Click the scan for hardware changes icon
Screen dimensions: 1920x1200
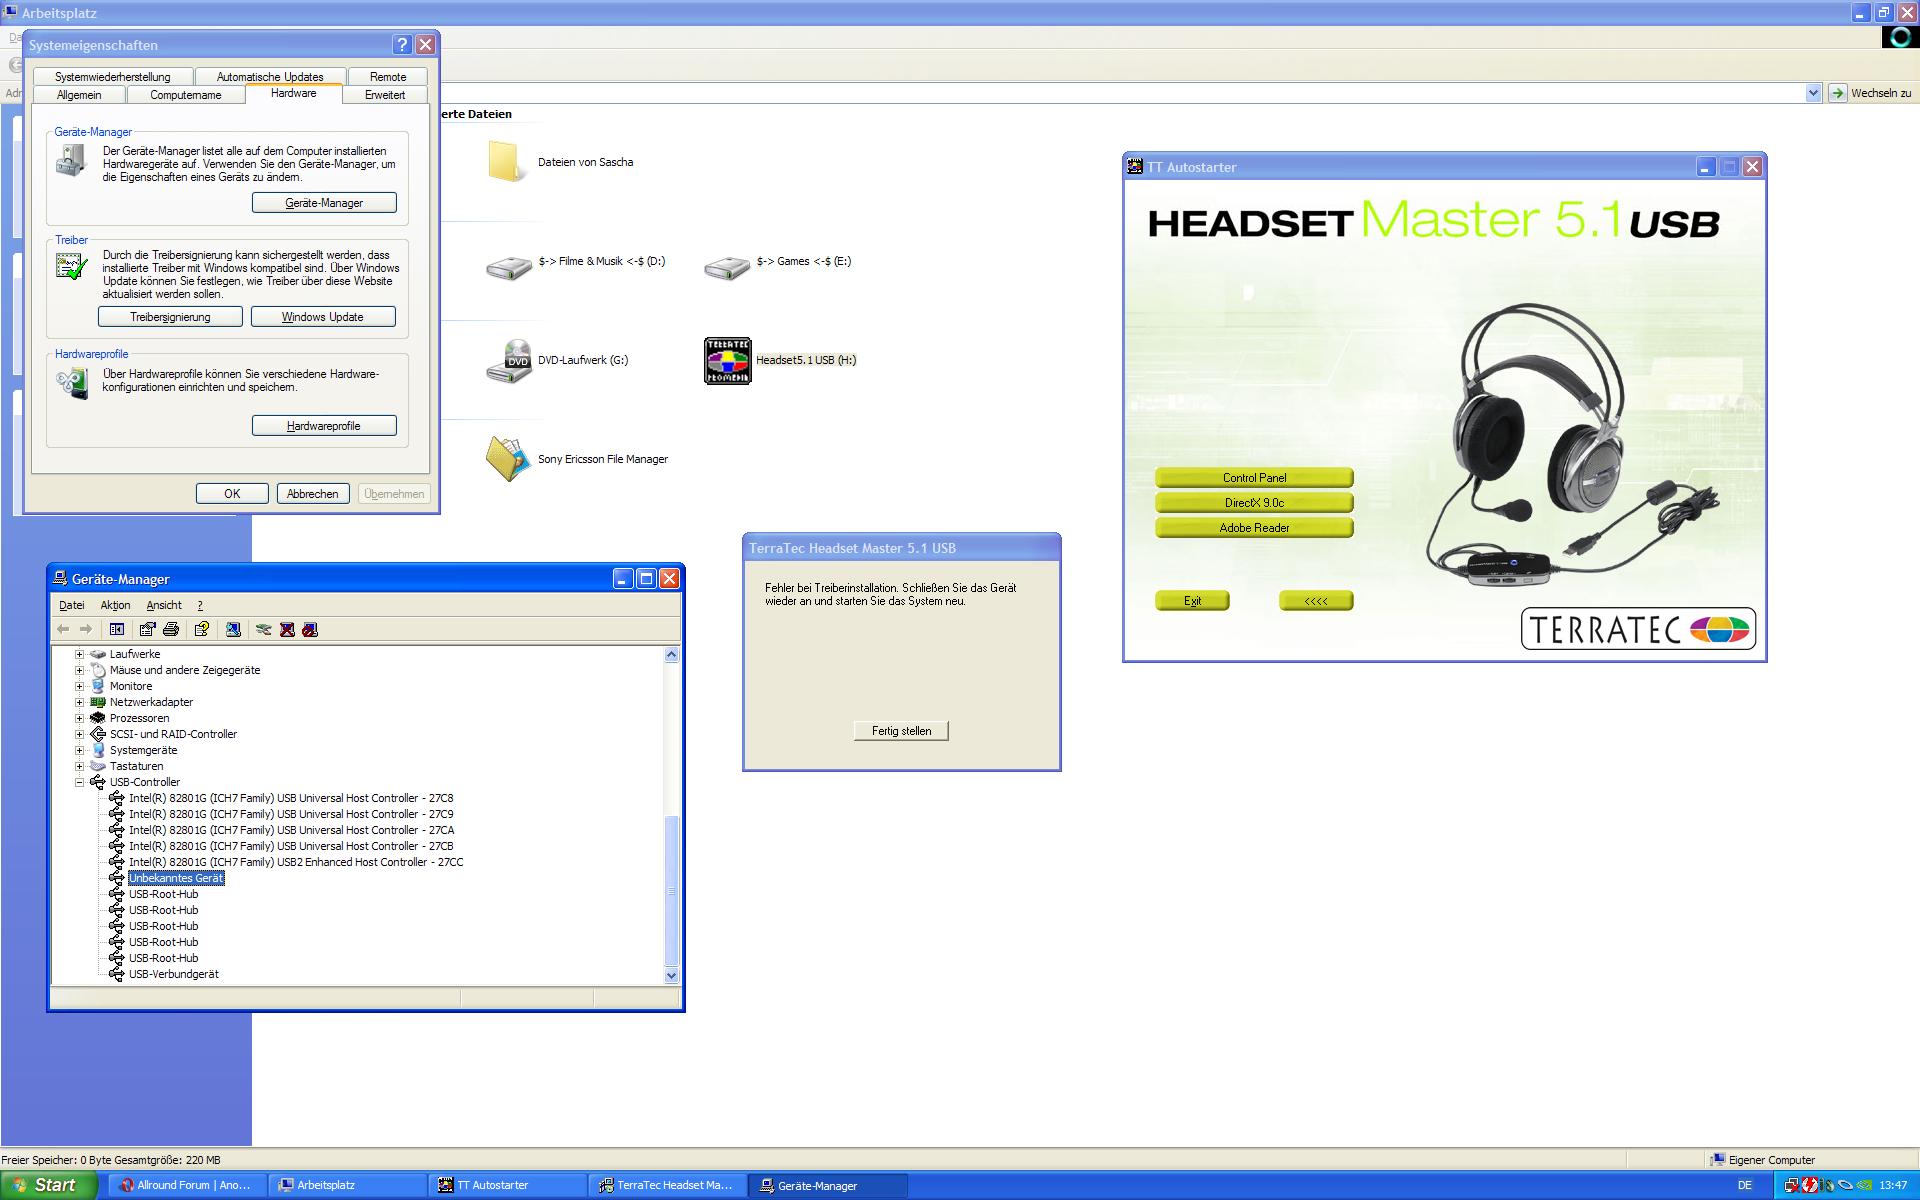click(x=233, y=629)
